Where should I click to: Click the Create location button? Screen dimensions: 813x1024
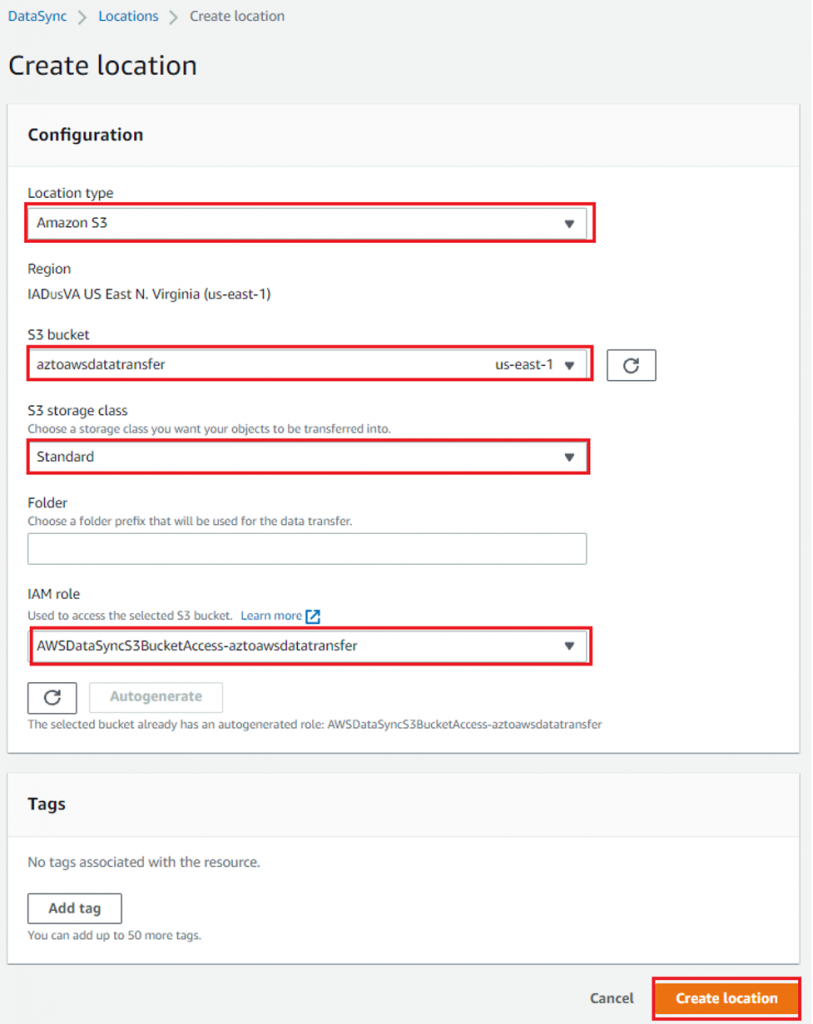pos(726,998)
